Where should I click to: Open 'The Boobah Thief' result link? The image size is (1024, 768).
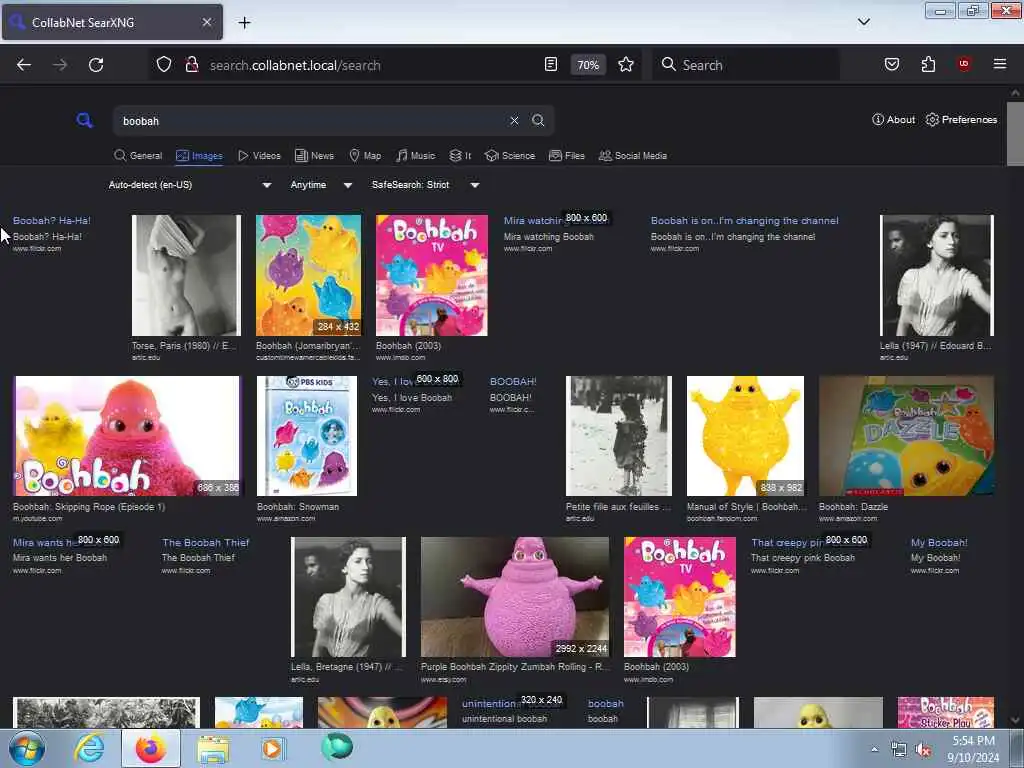(206, 543)
